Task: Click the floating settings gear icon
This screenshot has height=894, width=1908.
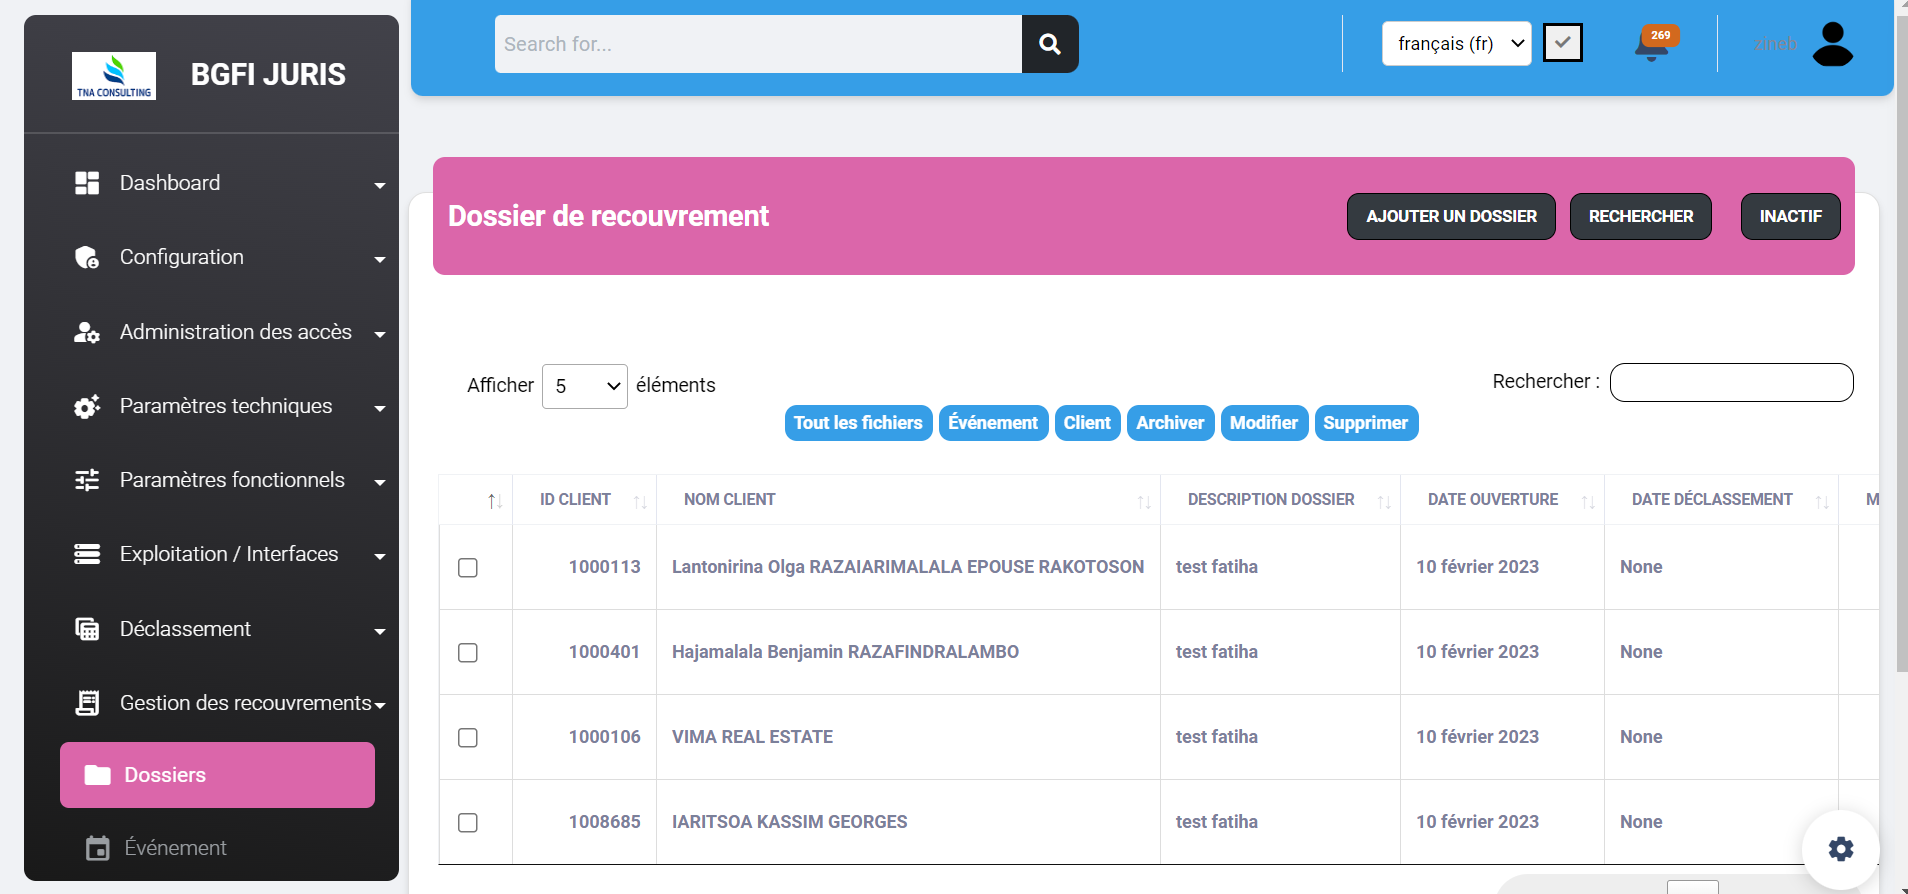Action: coord(1840,849)
